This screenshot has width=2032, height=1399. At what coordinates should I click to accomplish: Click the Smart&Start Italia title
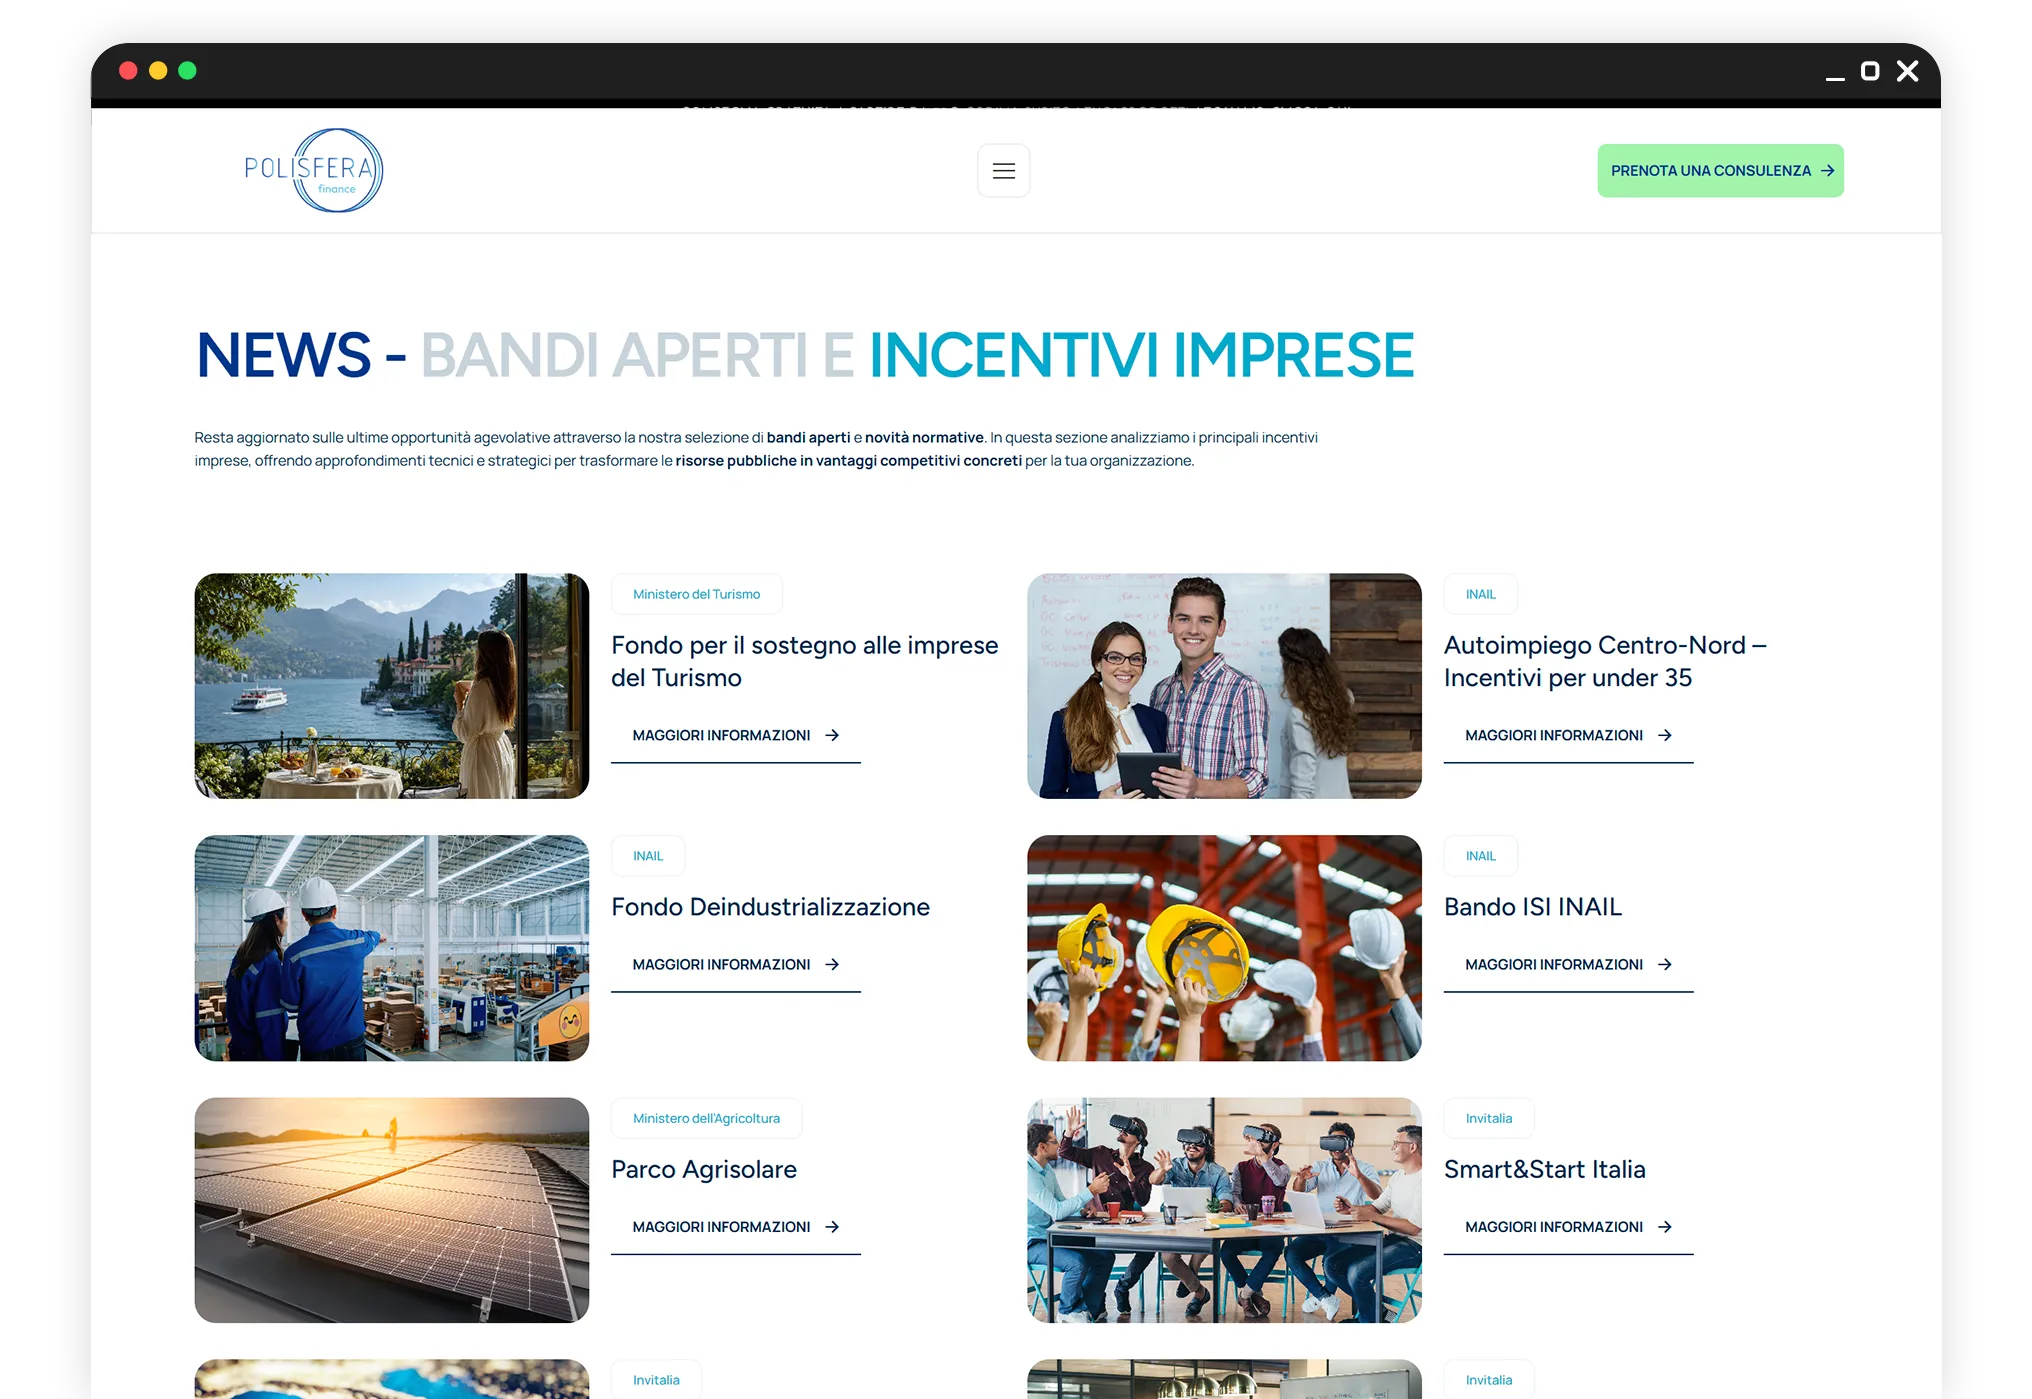pyautogui.click(x=1544, y=1169)
